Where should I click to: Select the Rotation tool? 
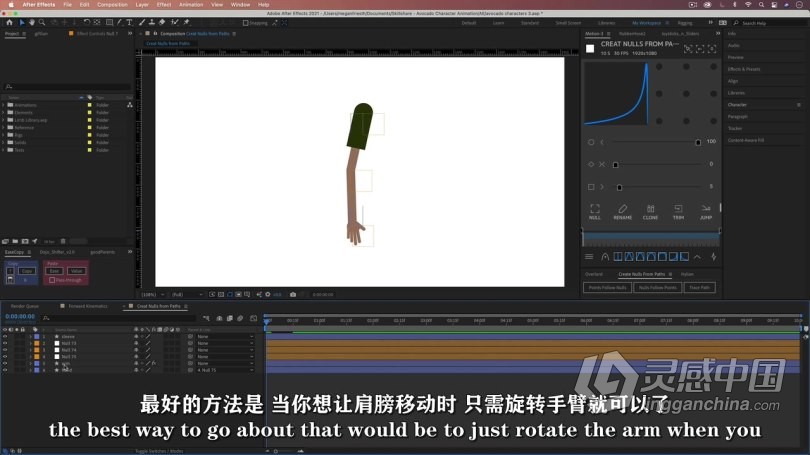click(x=86, y=23)
